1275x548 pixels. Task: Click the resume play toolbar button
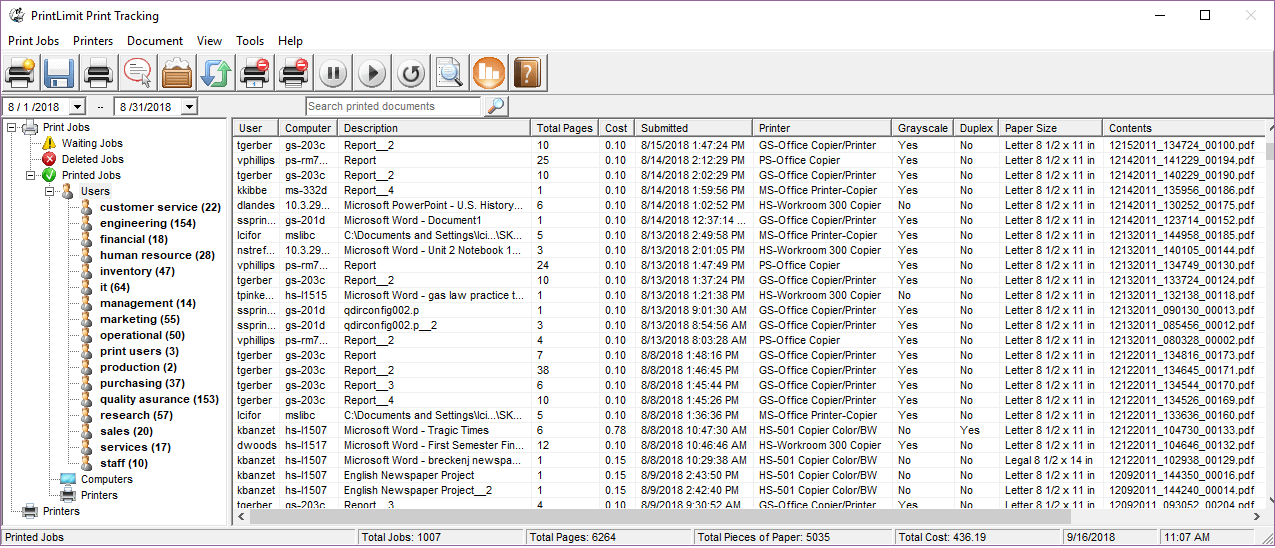(372, 72)
